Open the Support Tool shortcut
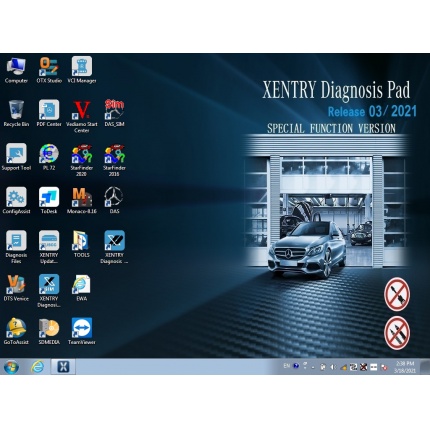430x430 pixels. [16, 157]
